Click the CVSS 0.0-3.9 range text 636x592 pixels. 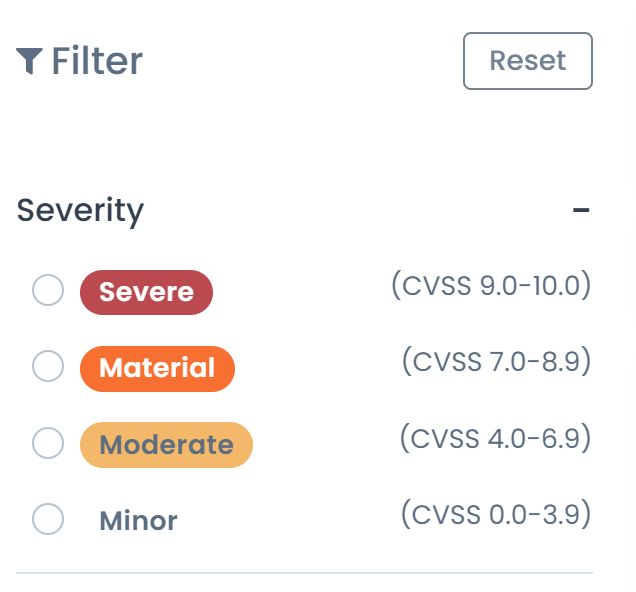[x=496, y=515]
